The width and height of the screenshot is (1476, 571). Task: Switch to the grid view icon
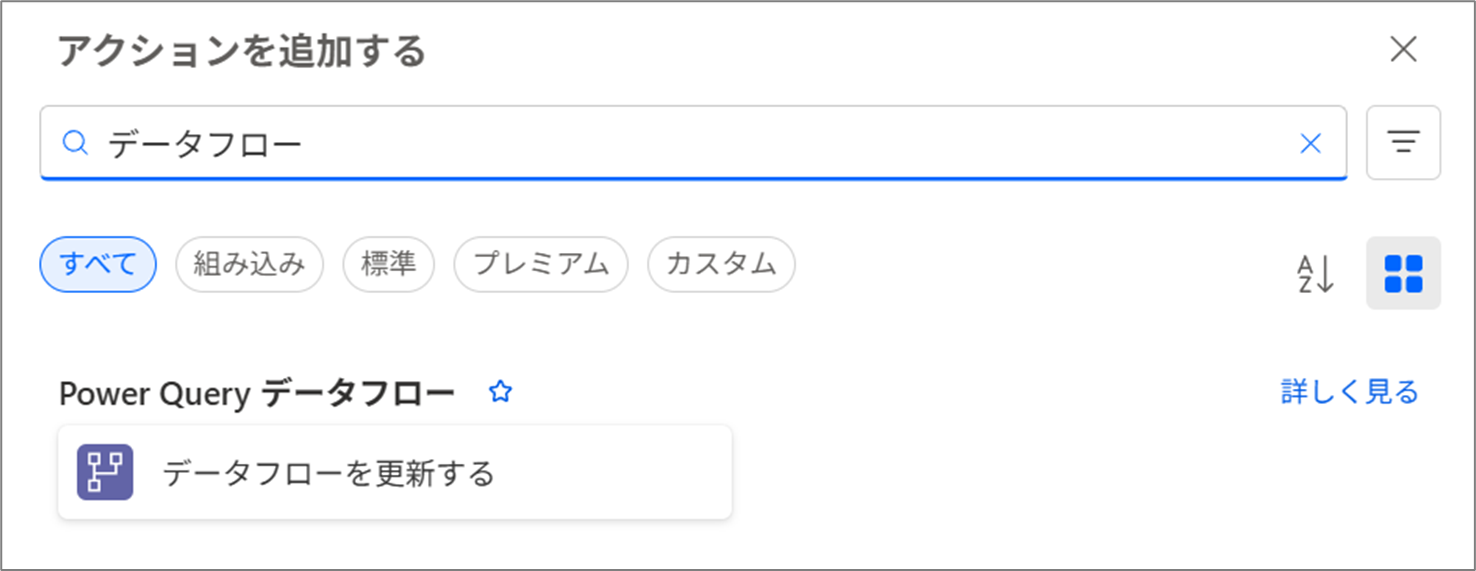coord(1403,273)
